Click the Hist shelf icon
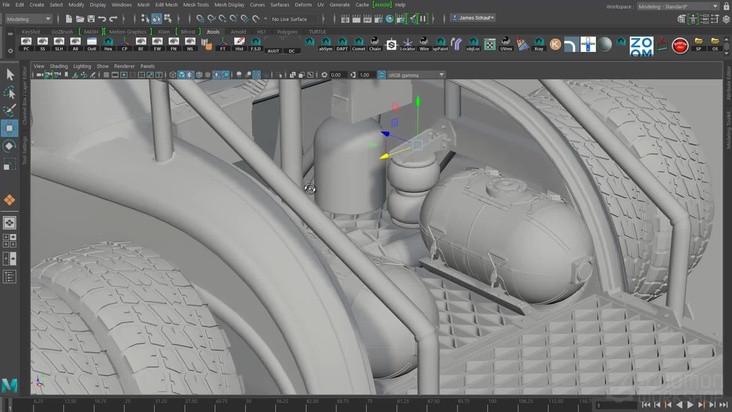 (239, 44)
